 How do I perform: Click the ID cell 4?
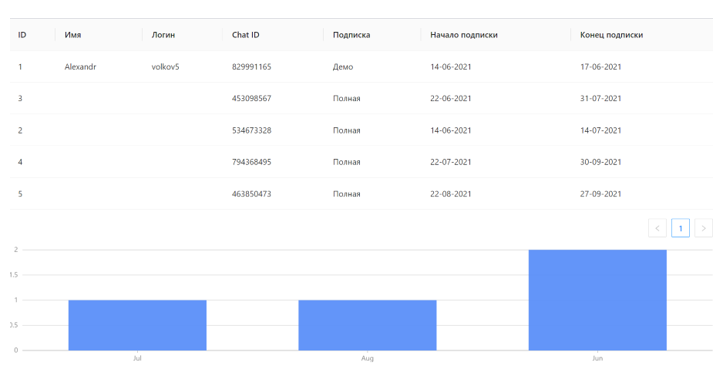coord(20,162)
